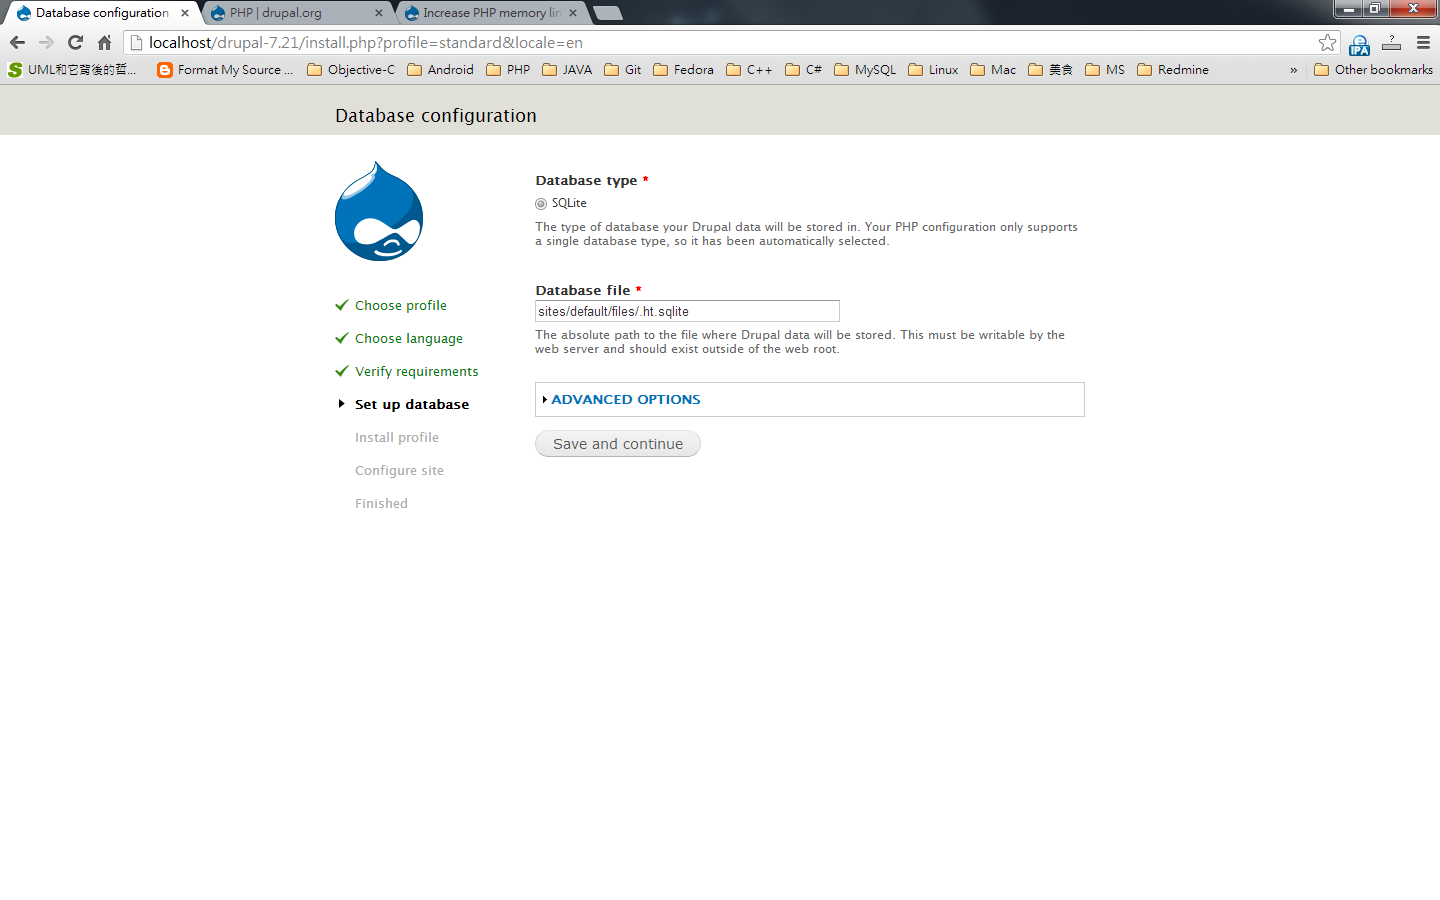Minimize the browser window
Screen dimensions: 1440x900
pos(1348,9)
